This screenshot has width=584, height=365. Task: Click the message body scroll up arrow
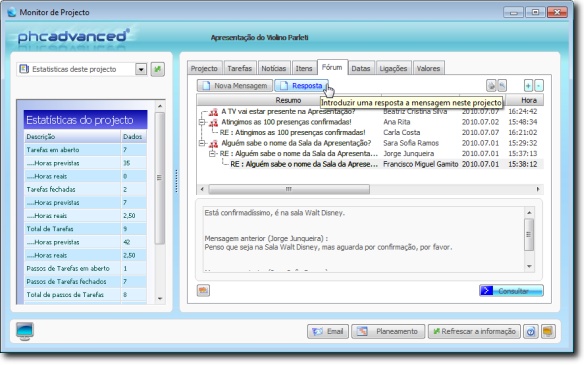click(529, 213)
